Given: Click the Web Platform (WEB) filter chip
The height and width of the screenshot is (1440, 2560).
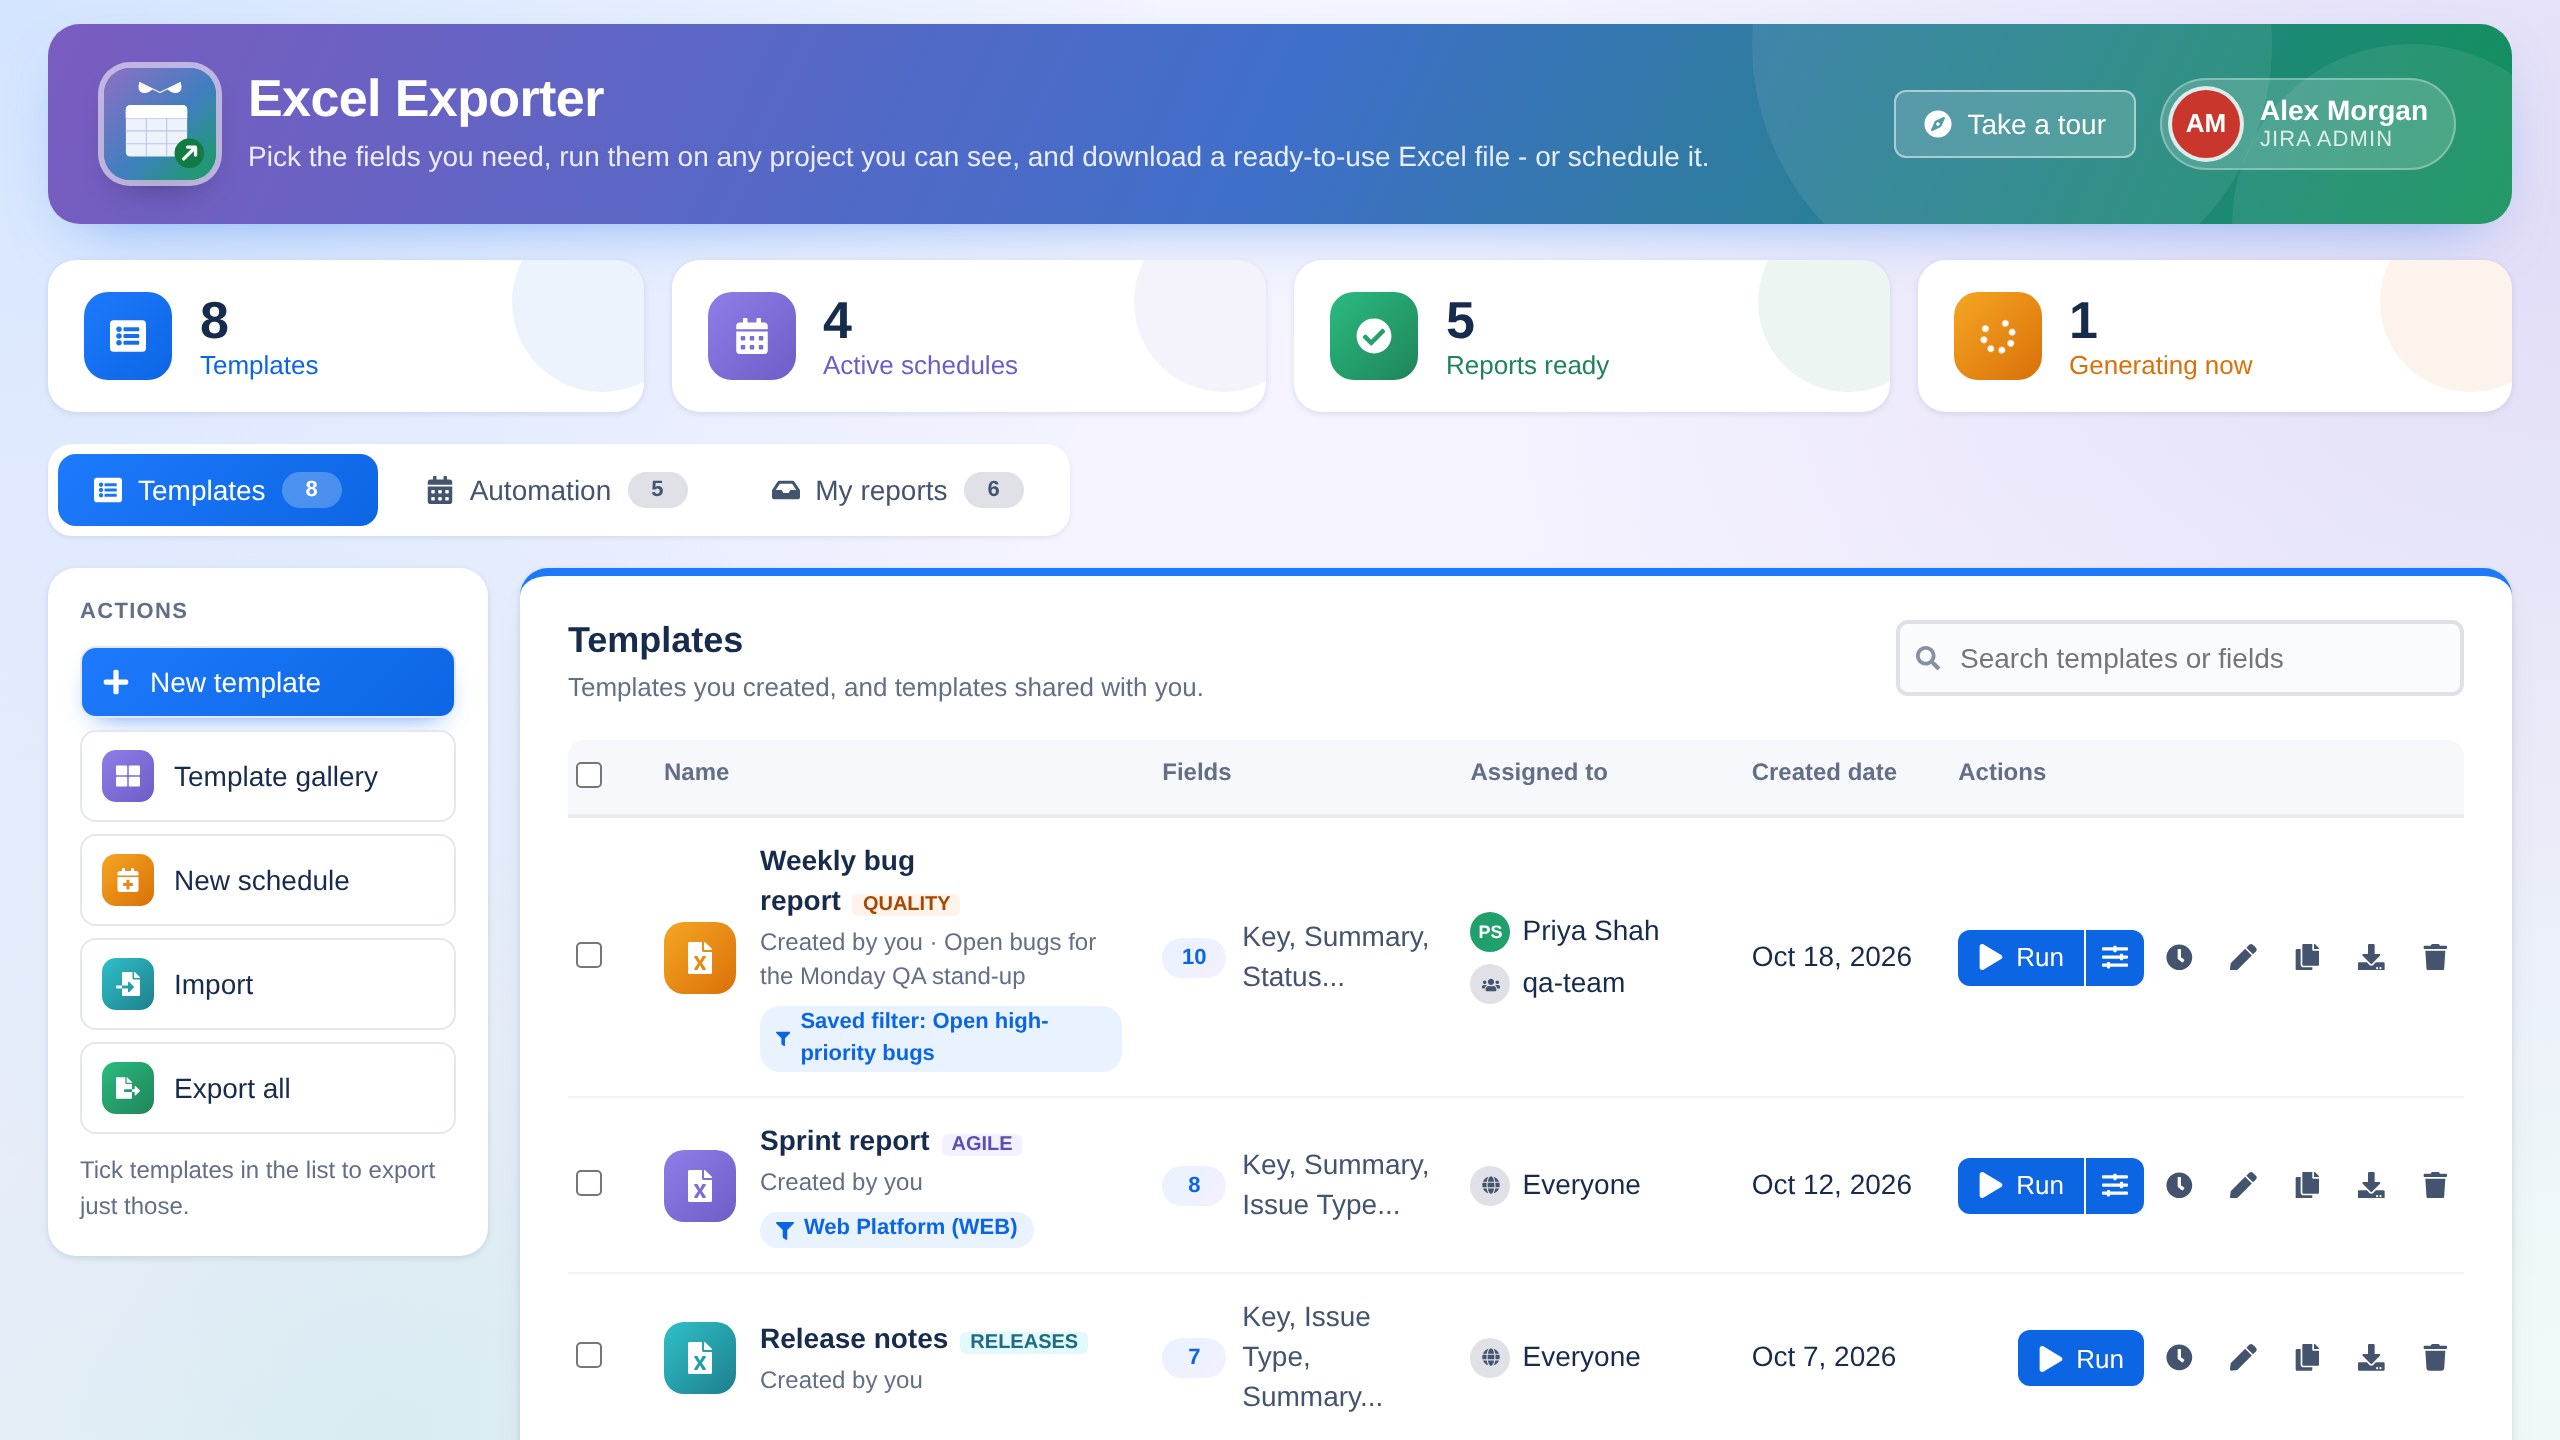Looking at the screenshot, I should pyautogui.click(x=897, y=1228).
